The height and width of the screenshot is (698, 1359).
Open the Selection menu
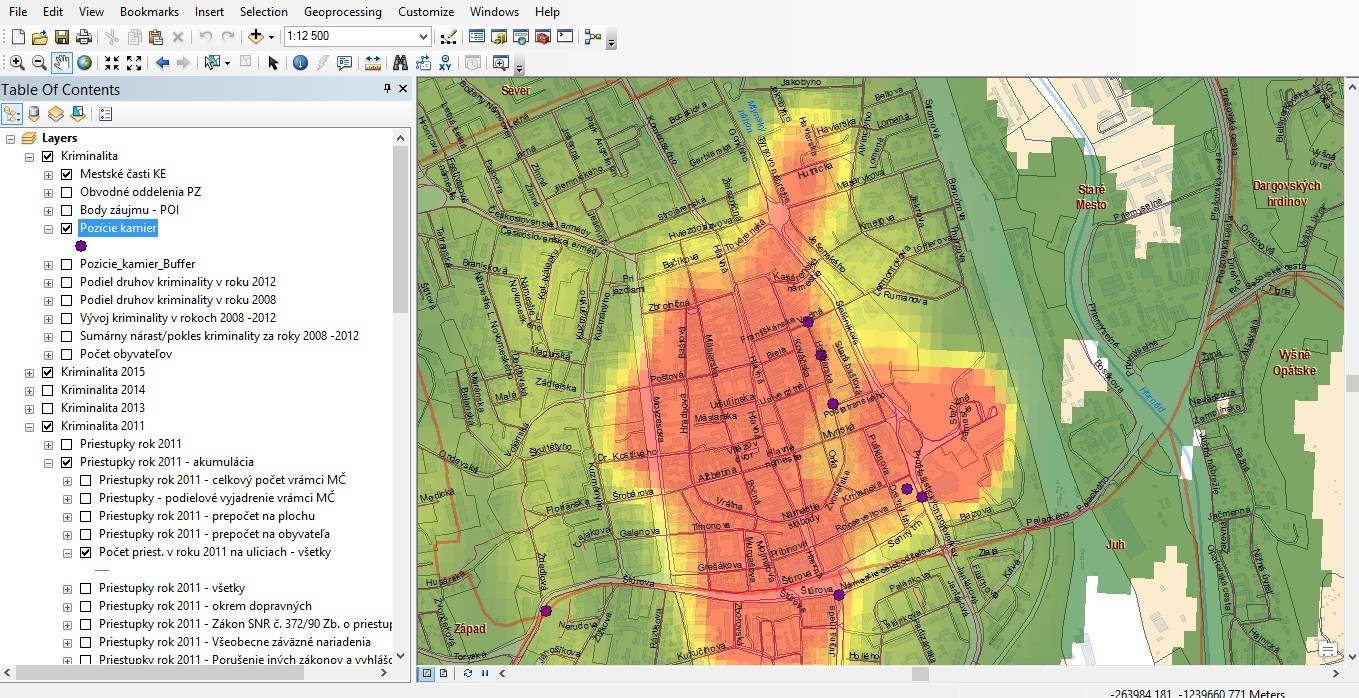(x=264, y=12)
